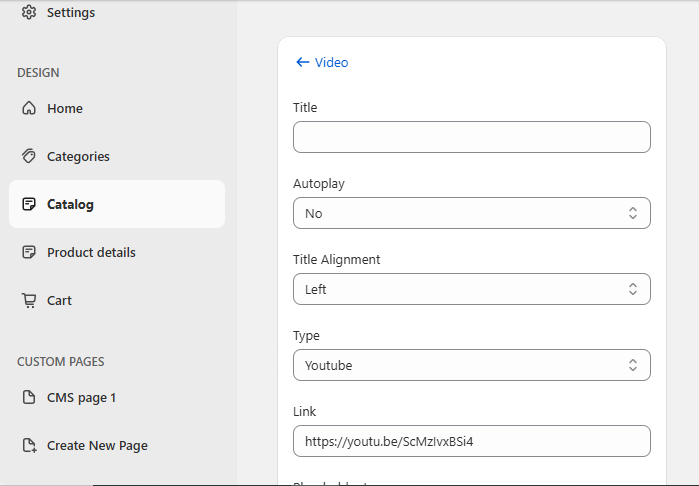The height and width of the screenshot is (486, 699).
Task: Click the Title Alignment dropdown arrows
Action: 633,289
